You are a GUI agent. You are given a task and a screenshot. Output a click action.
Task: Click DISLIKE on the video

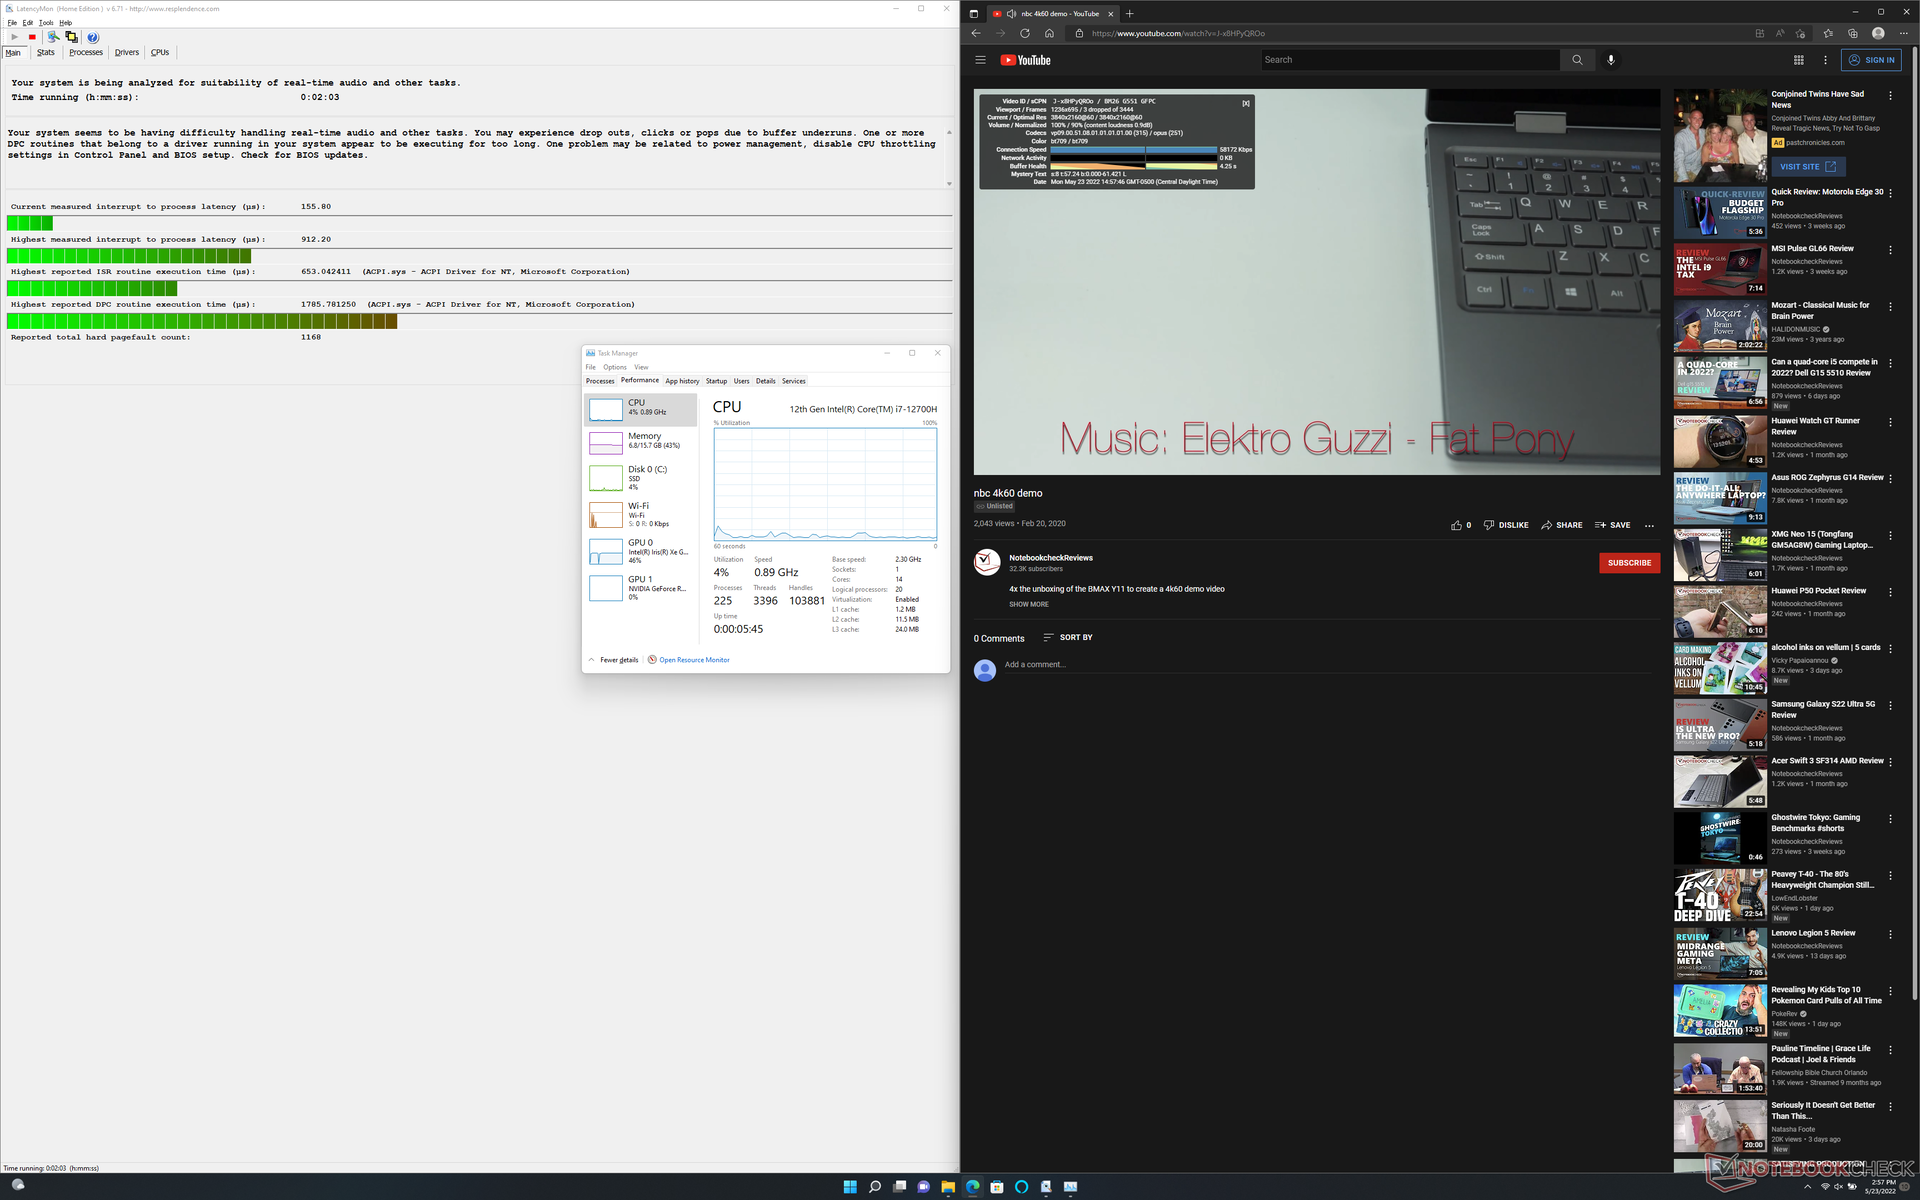tap(1506, 525)
